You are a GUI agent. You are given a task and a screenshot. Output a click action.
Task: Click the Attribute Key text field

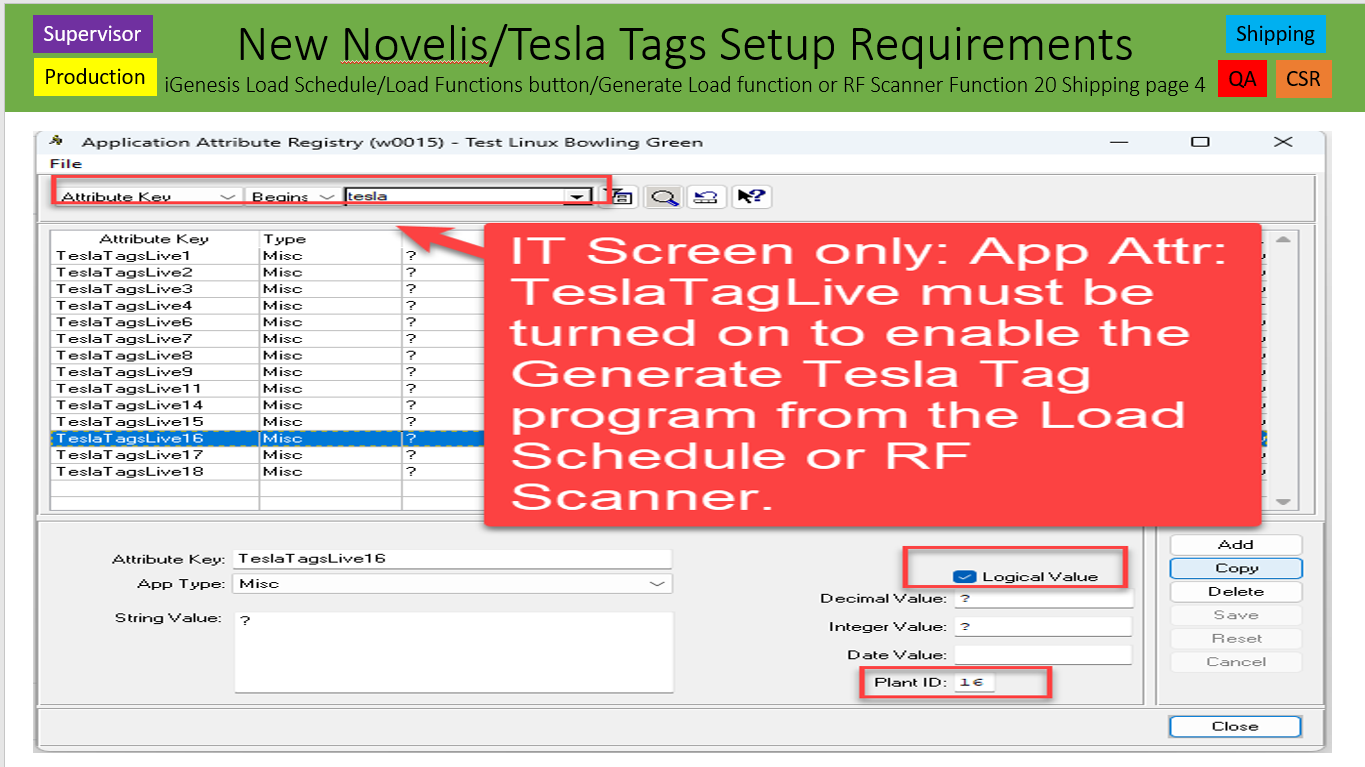click(x=453, y=559)
